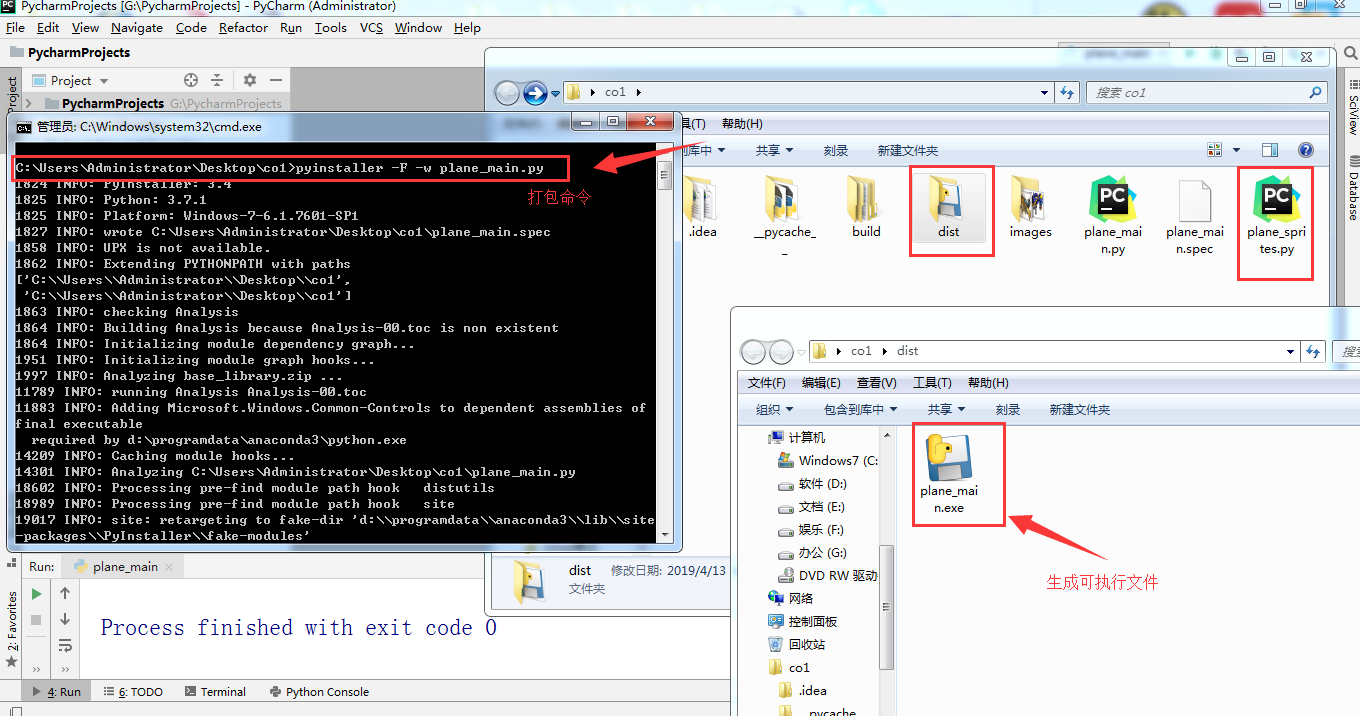Hide the Project tool window
Viewport: 1360px width, 716px height.
tap(276, 80)
